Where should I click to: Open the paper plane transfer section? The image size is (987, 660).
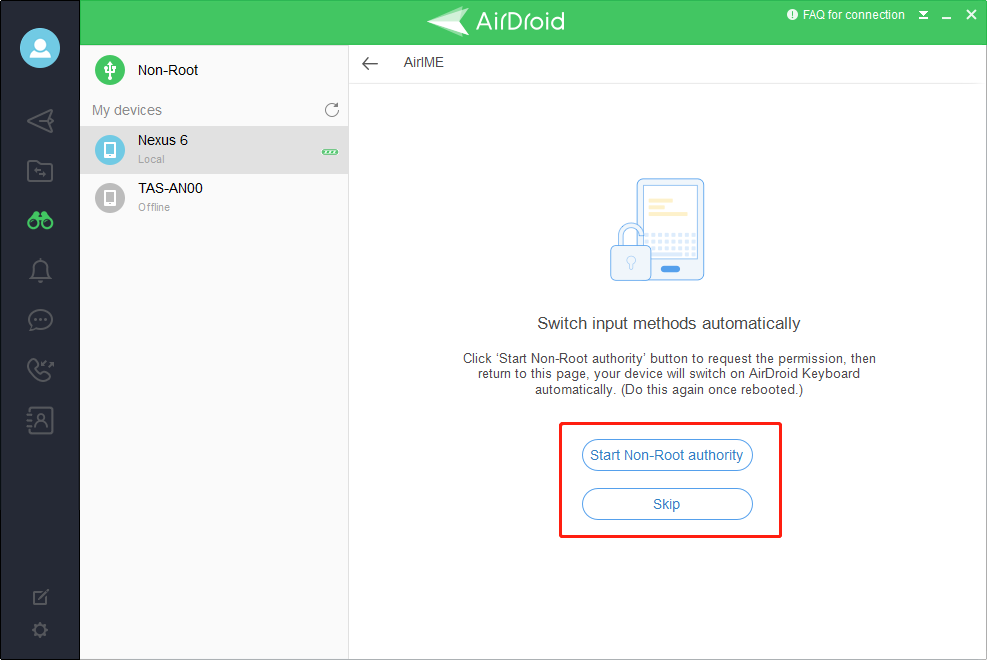tap(40, 121)
